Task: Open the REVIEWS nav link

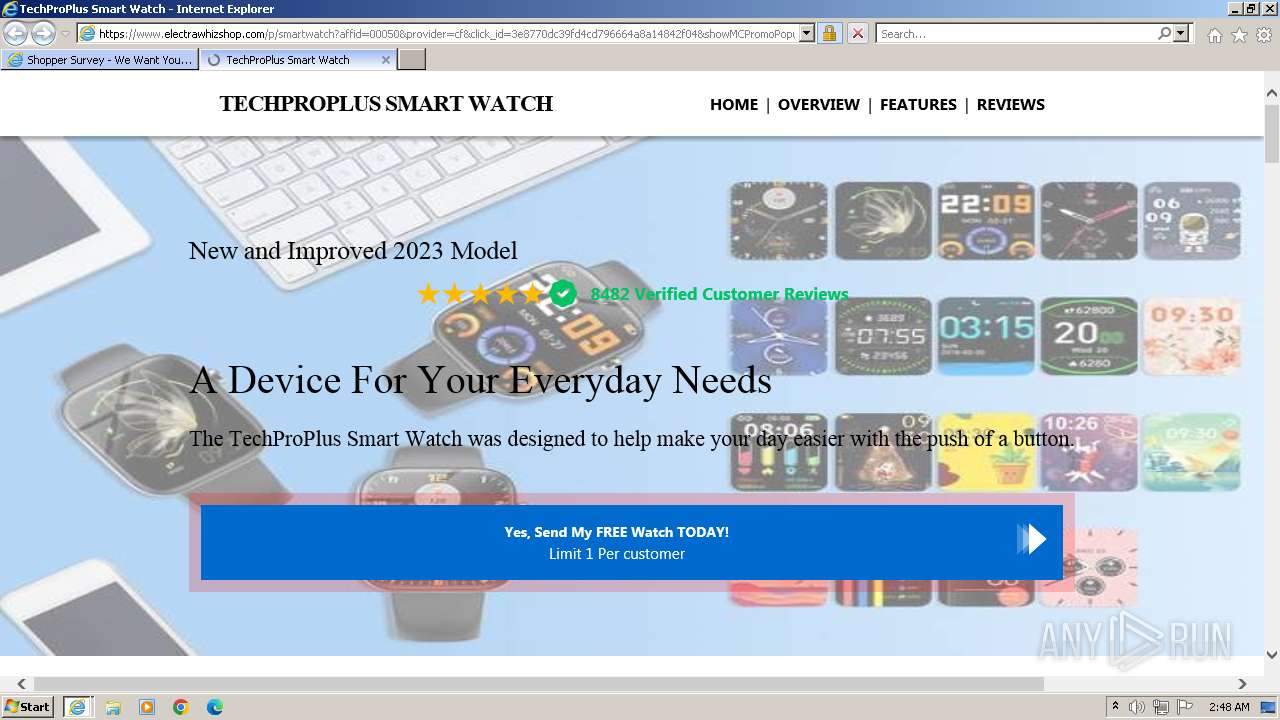Action: (x=1010, y=104)
